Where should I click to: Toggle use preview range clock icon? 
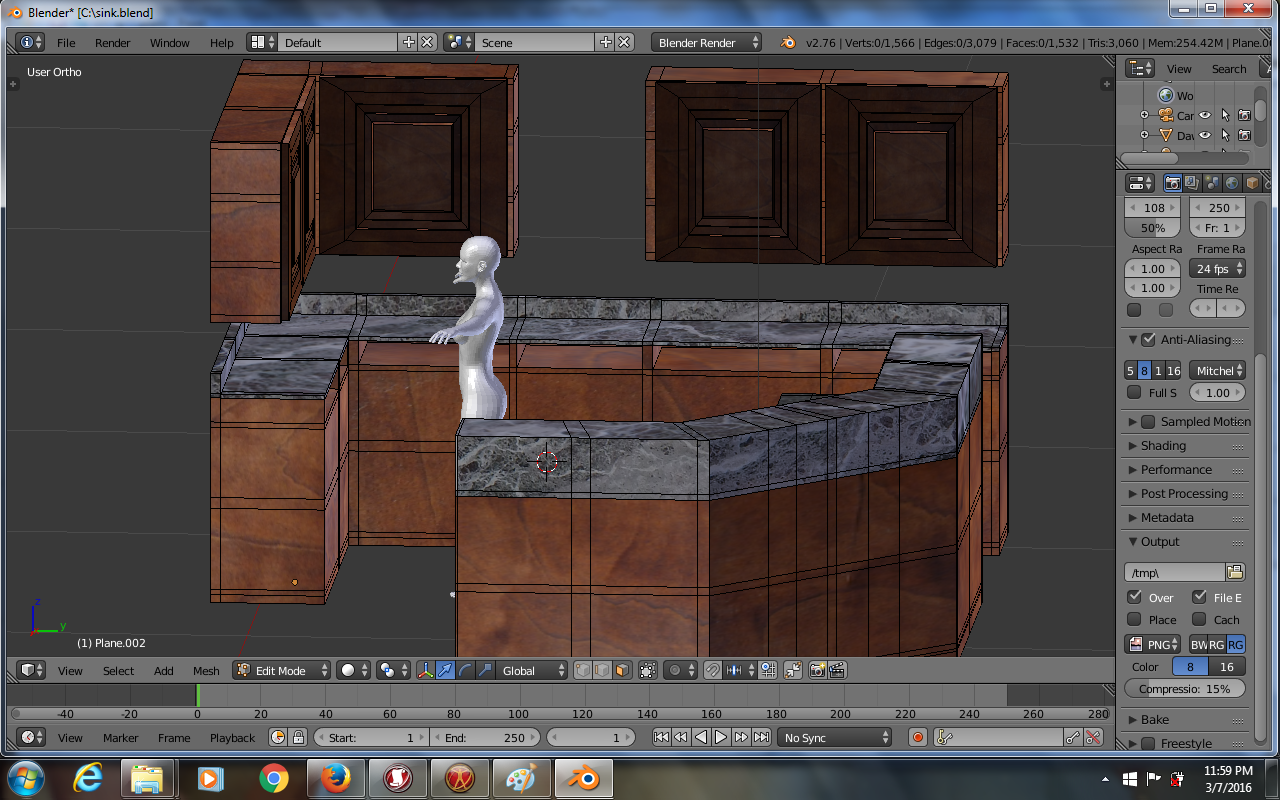pyautogui.click(x=278, y=737)
